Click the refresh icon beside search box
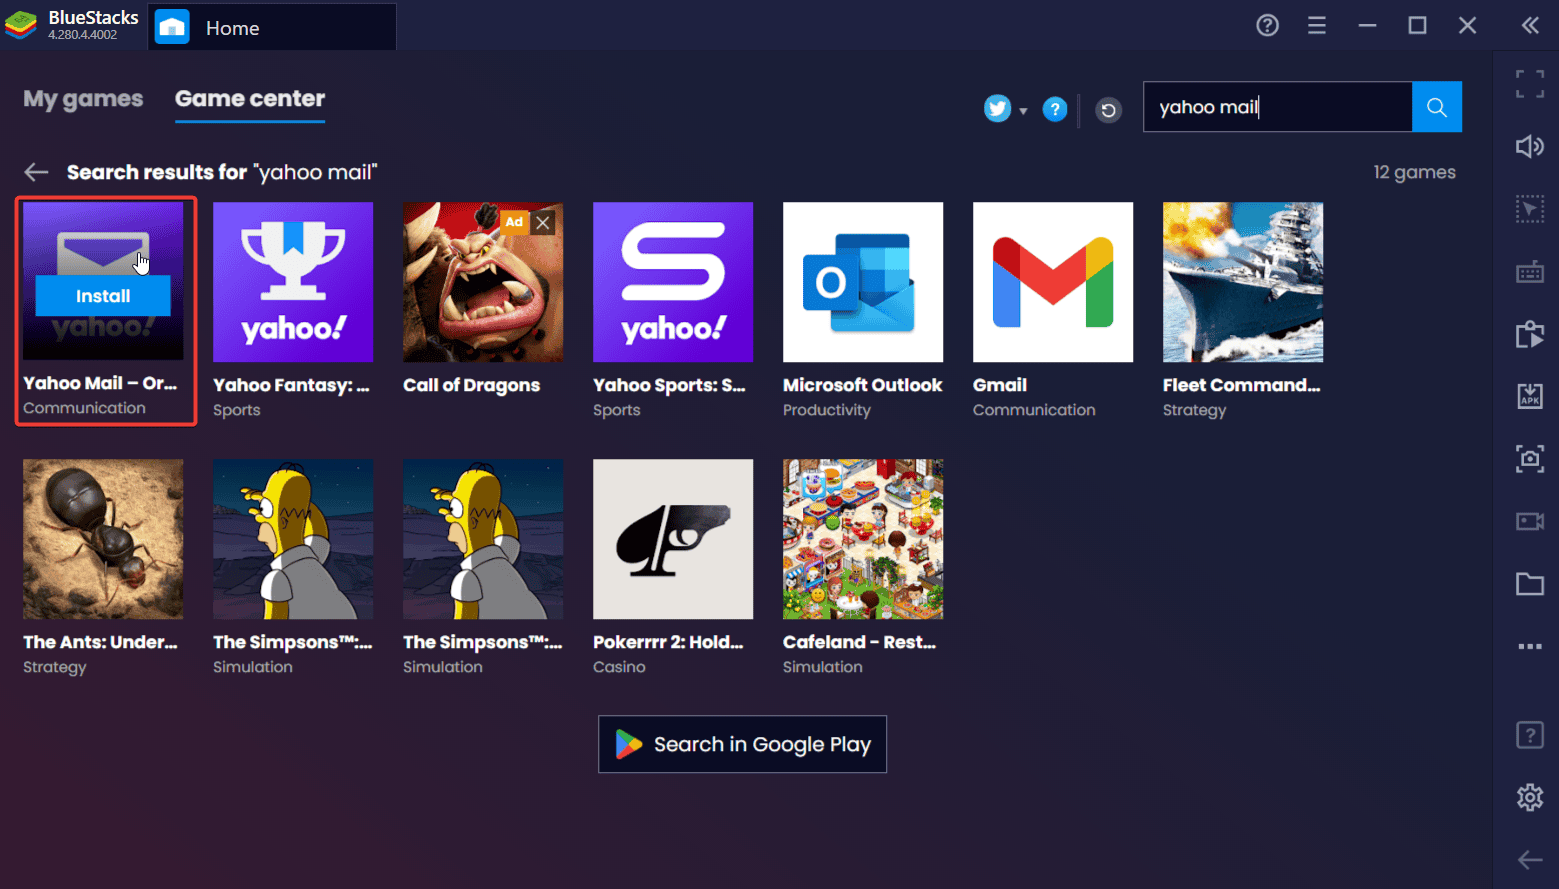 pyautogui.click(x=1108, y=110)
